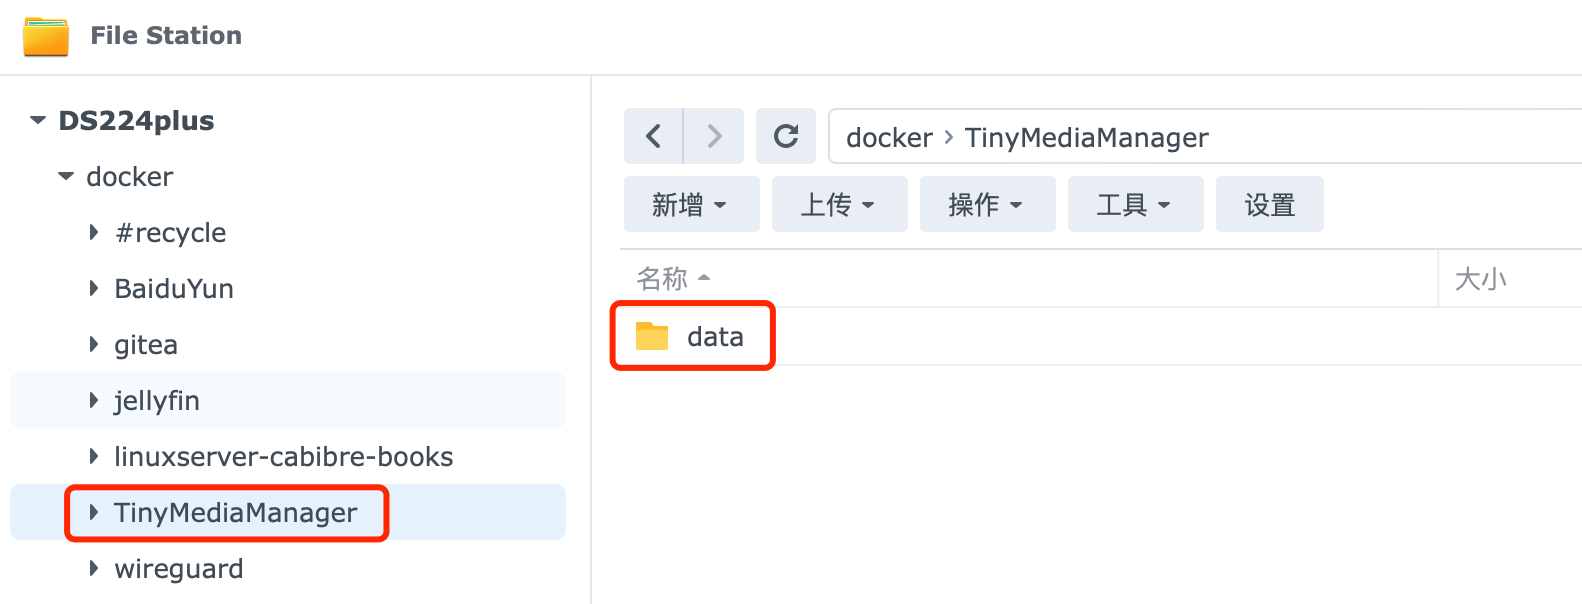The image size is (1582, 604).
Task: Go forward with the right arrow button
Action: 714,136
